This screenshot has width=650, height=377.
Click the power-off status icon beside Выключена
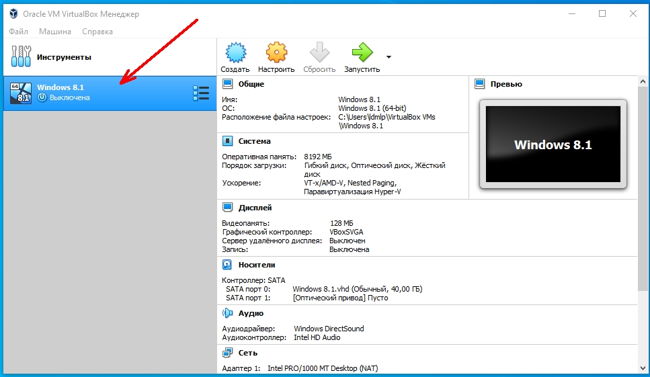coord(42,97)
